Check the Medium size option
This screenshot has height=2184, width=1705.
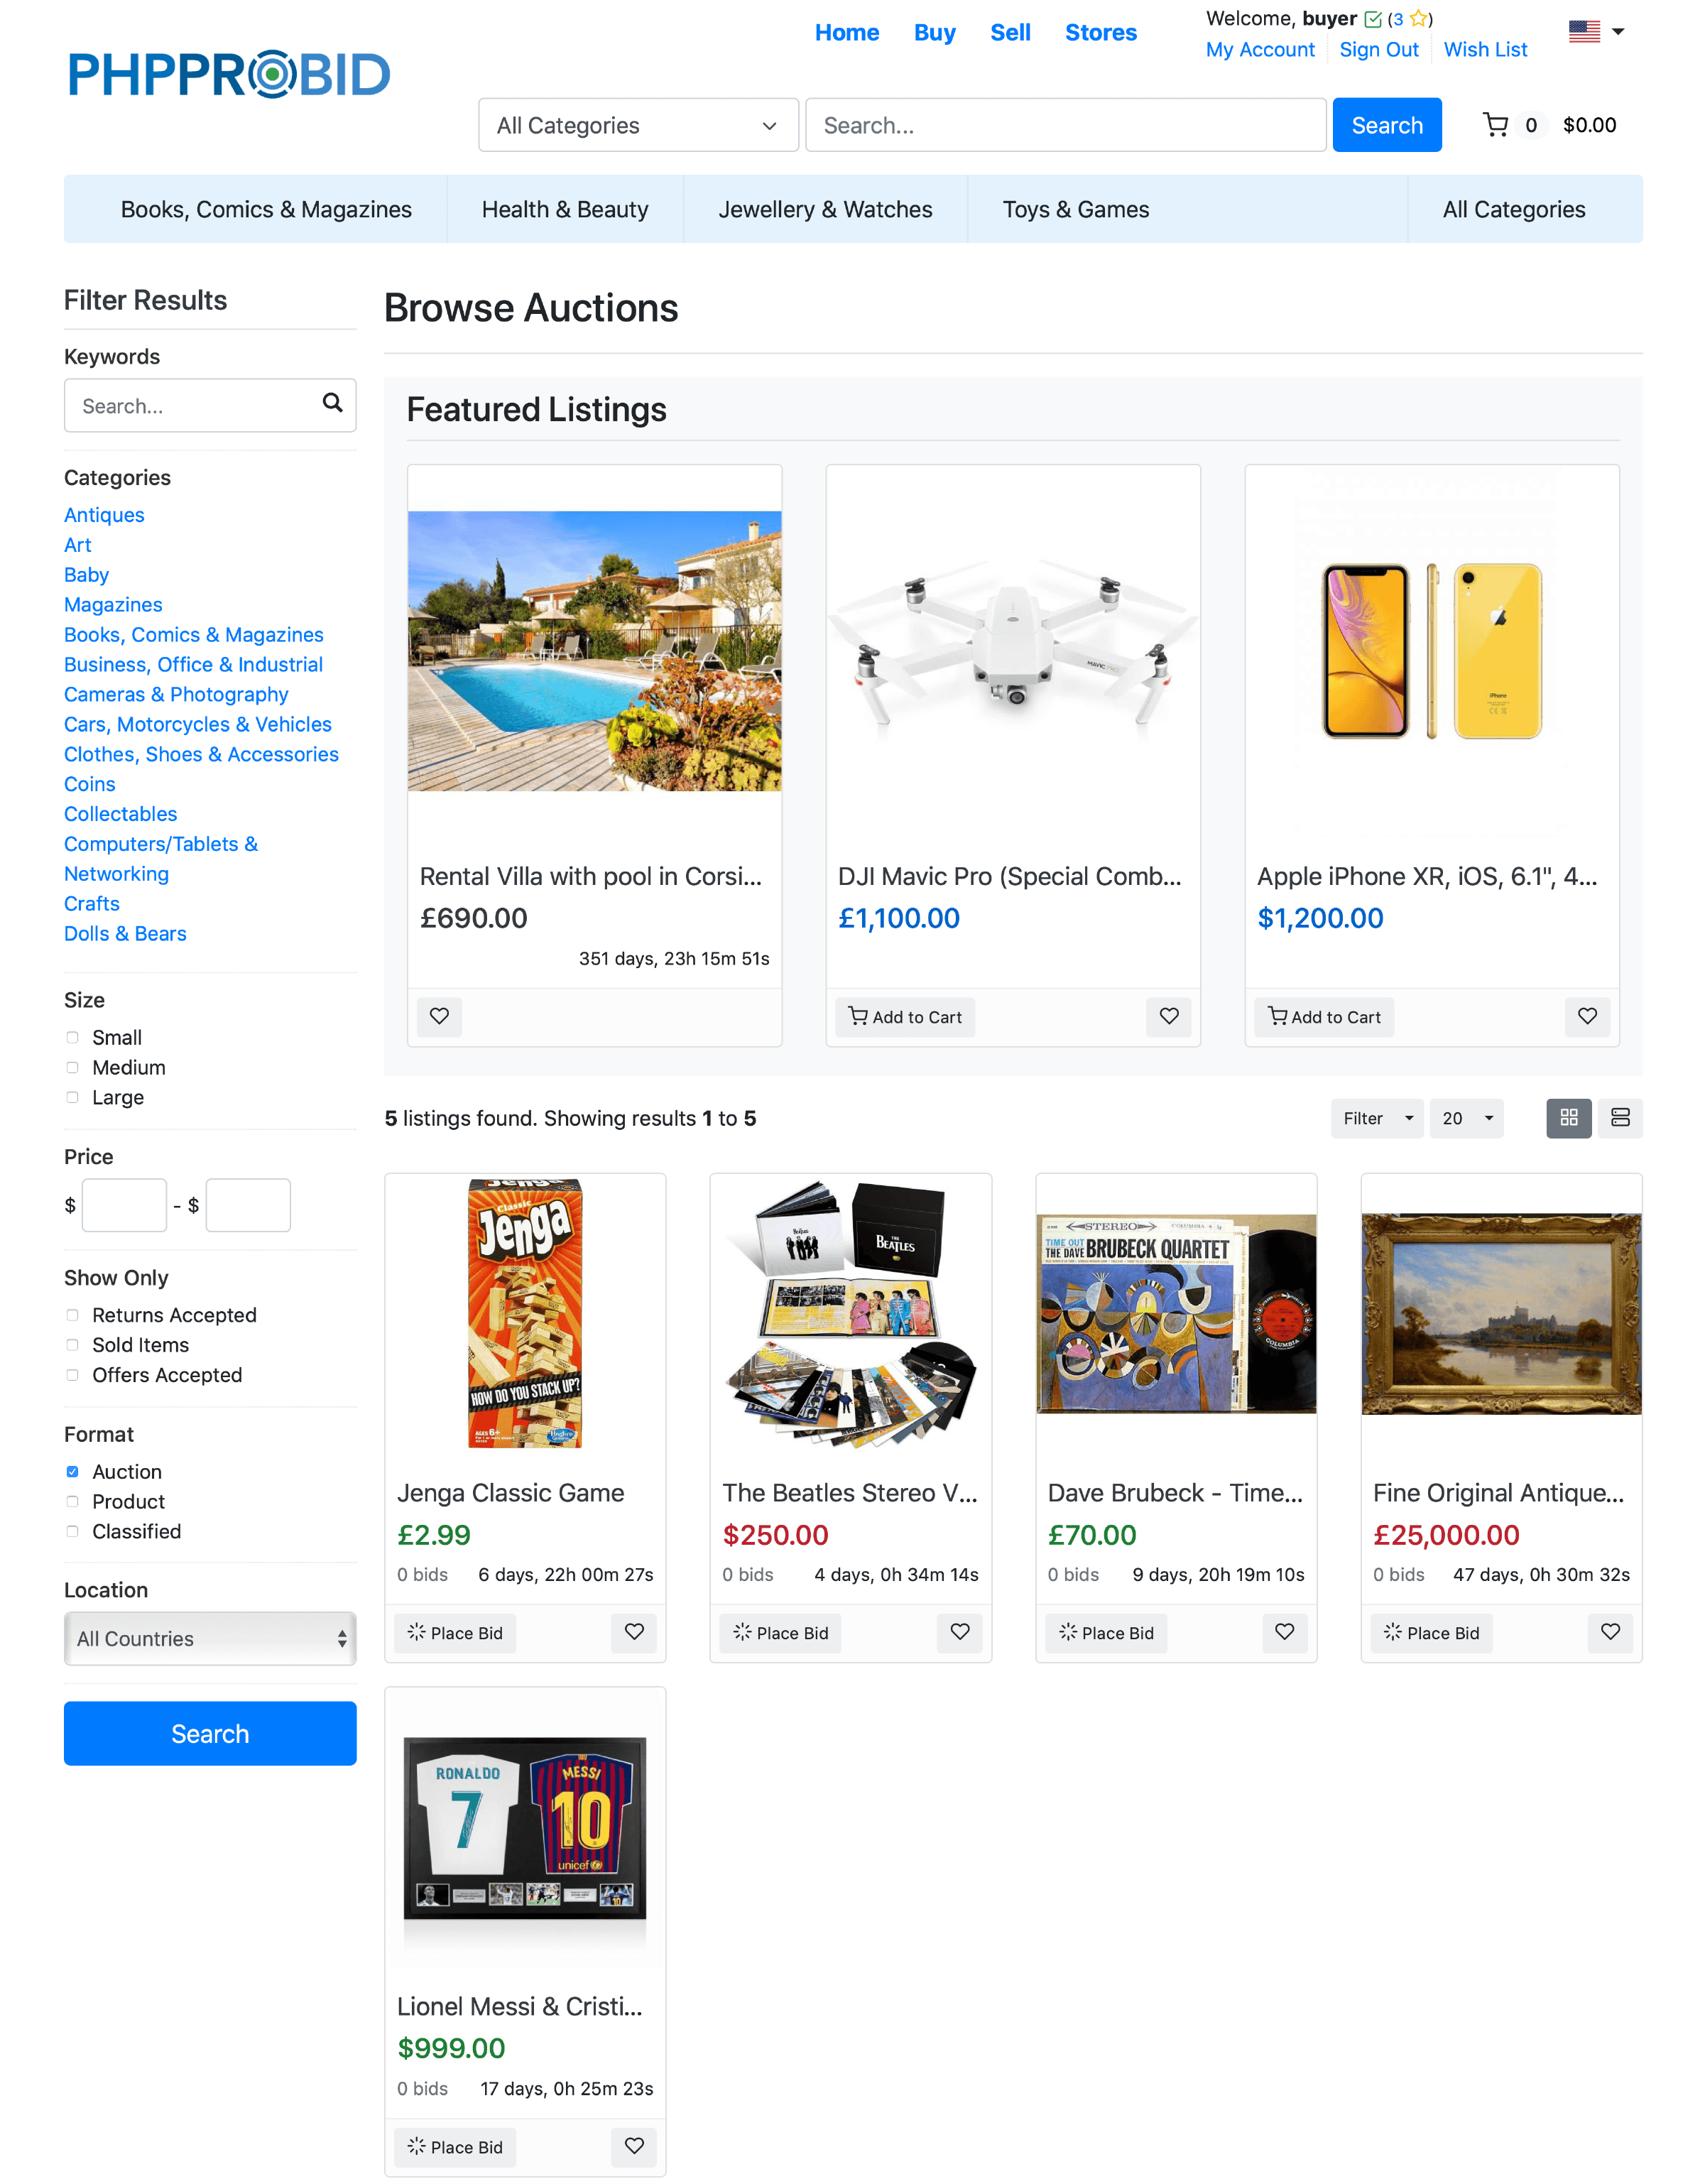point(72,1068)
